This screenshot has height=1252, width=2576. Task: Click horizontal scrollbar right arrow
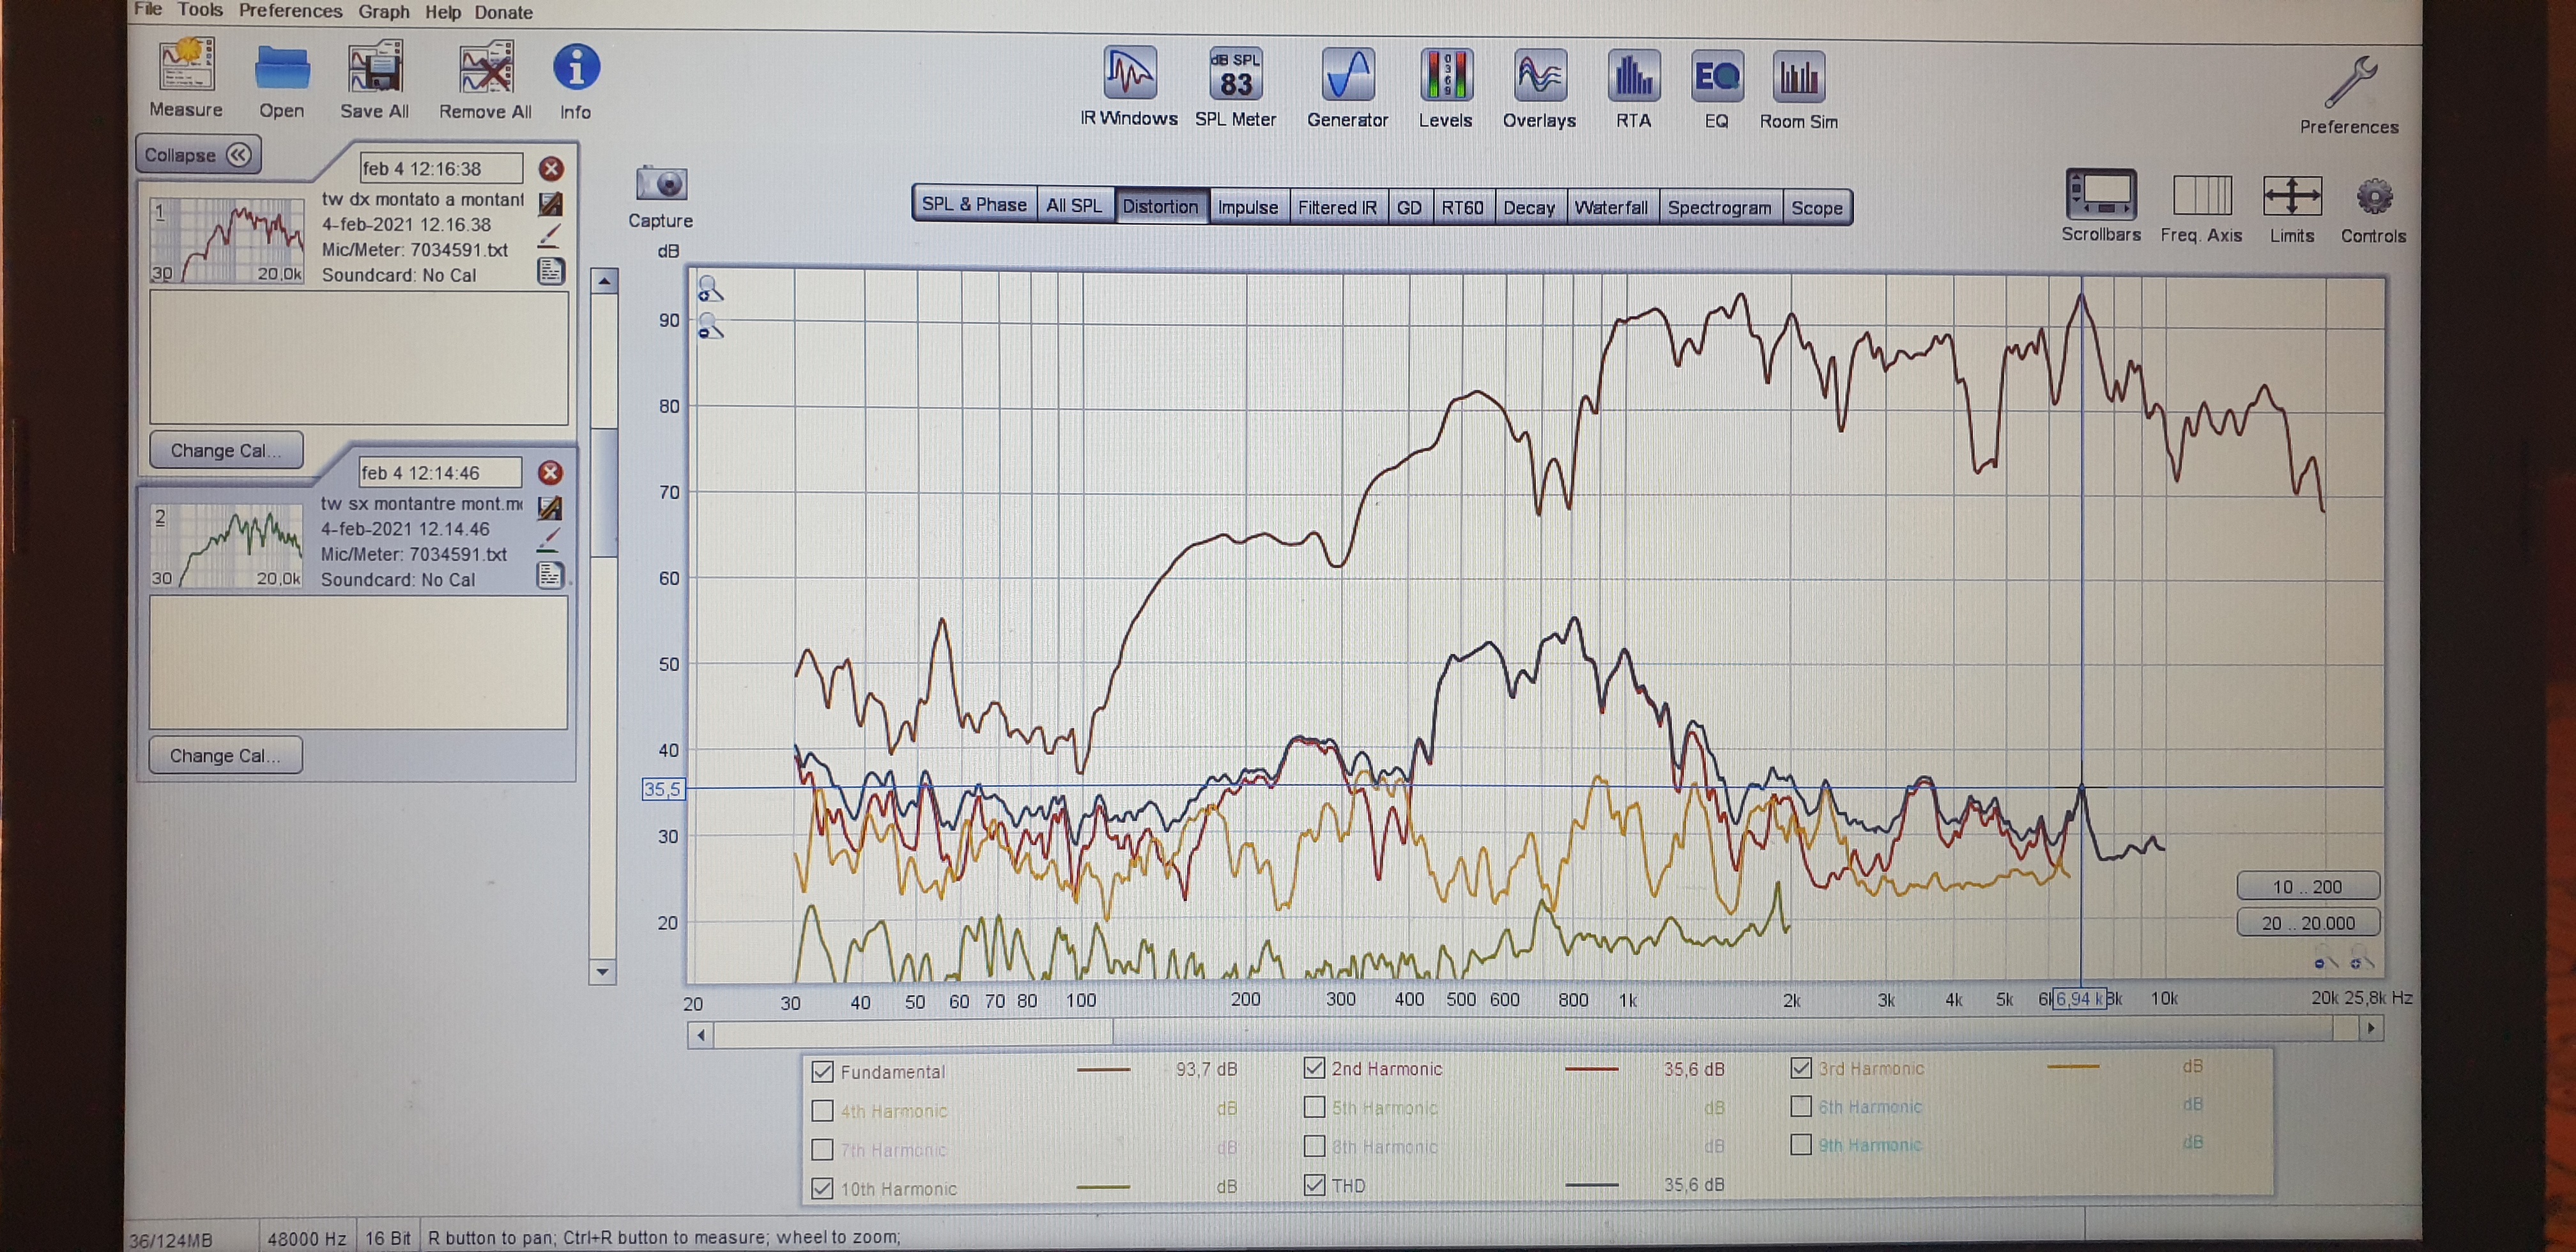pos(2370,1028)
